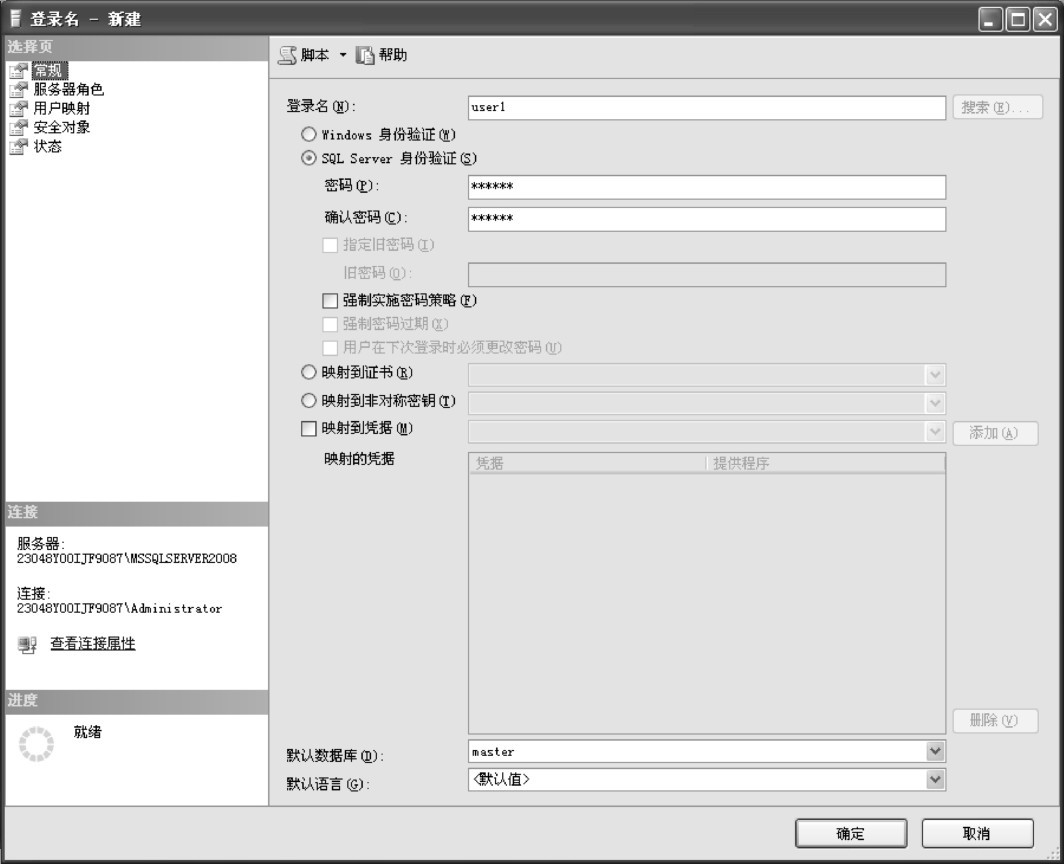Viewport: 1064px width, 864px height.
Task: Open 查看连接属性 link
Action: tap(93, 643)
